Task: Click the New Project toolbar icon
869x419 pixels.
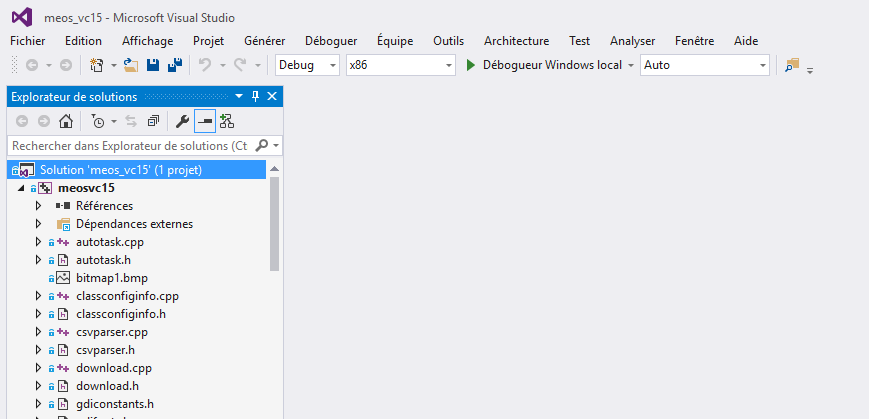Action: [97, 65]
